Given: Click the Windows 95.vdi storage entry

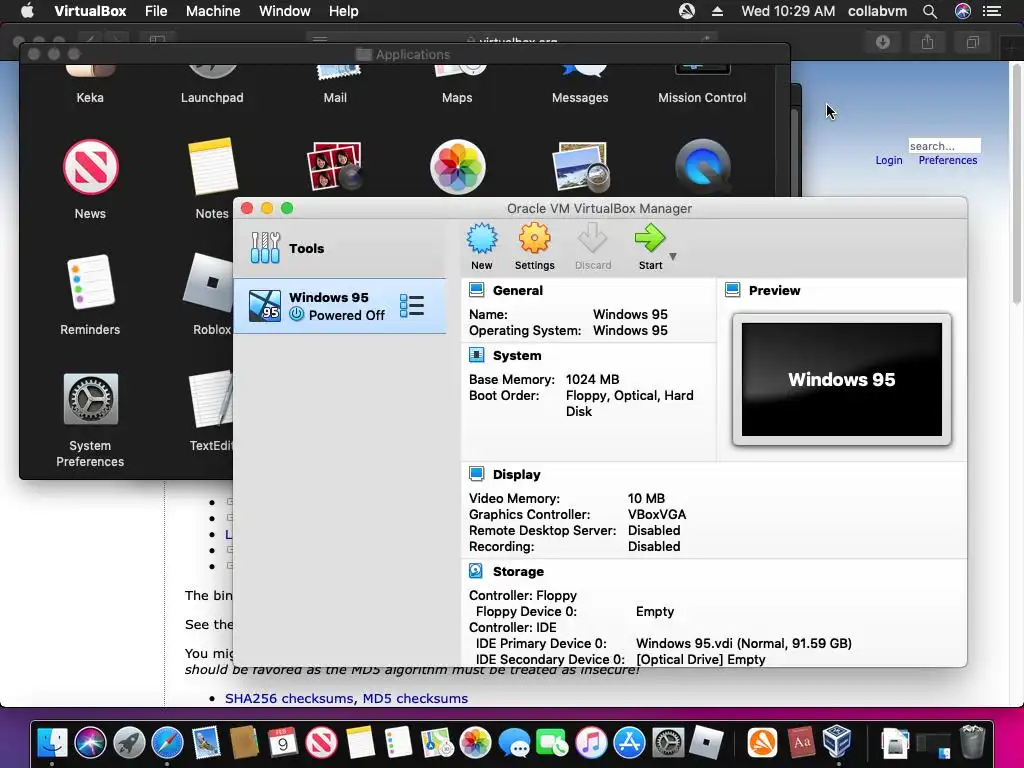Looking at the screenshot, I should 744,643.
